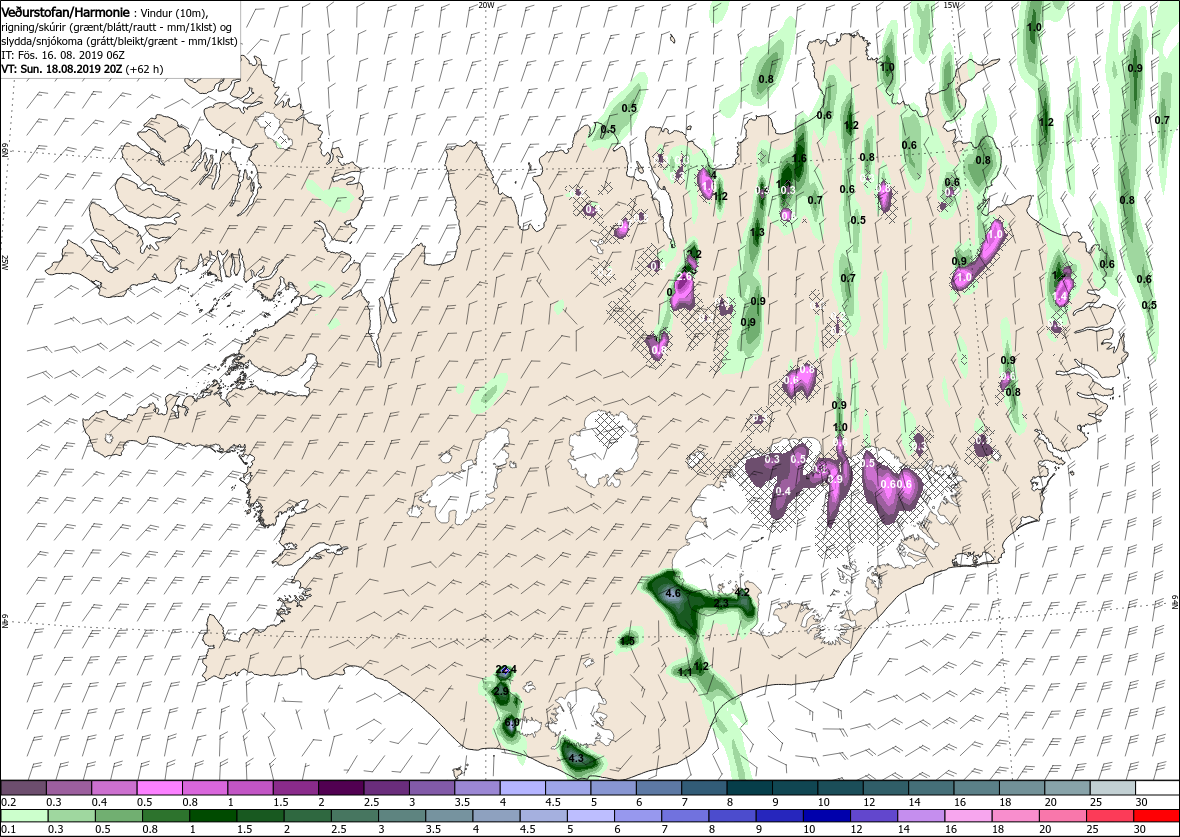This screenshot has height=837, width=1180.
Task: Pick the light pink 16–18 swatch in lower scale
Action: pos(967,816)
